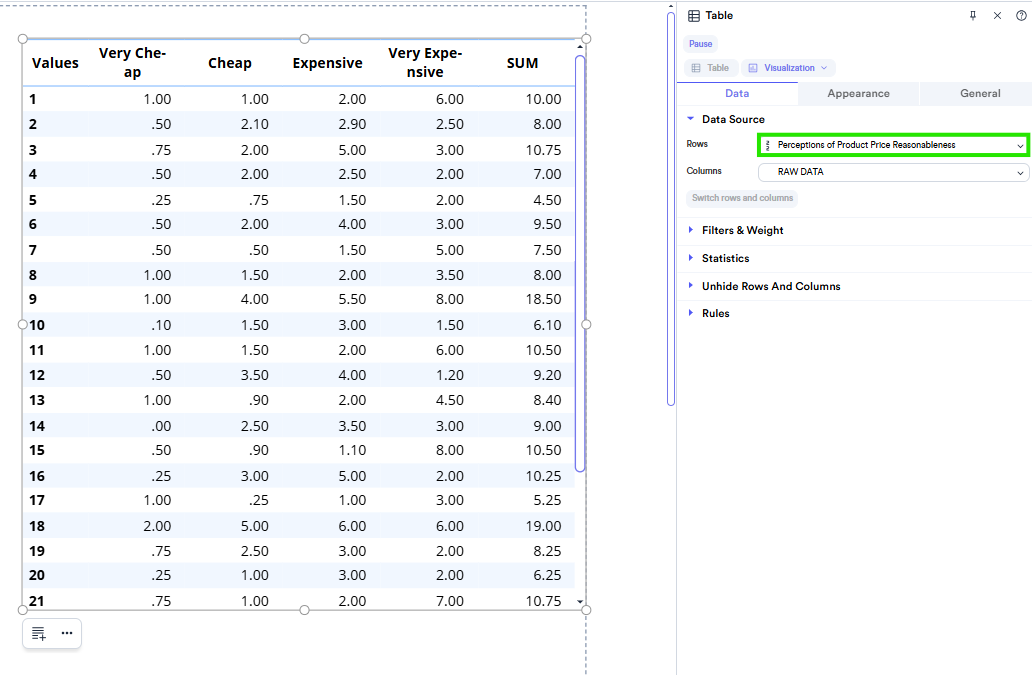The image size is (1032, 675).
Task: Open the Perceptions of Product Price Reasonableness dropdown
Action: (892, 145)
